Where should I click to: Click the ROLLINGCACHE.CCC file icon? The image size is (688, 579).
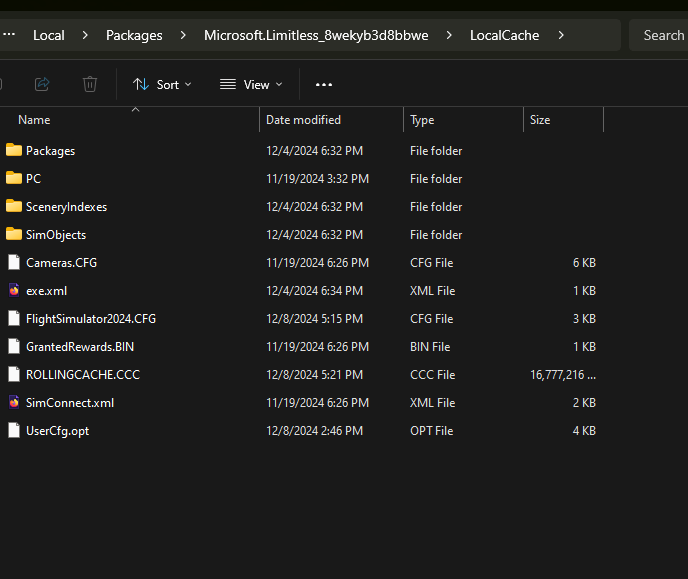click(x=14, y=375)
